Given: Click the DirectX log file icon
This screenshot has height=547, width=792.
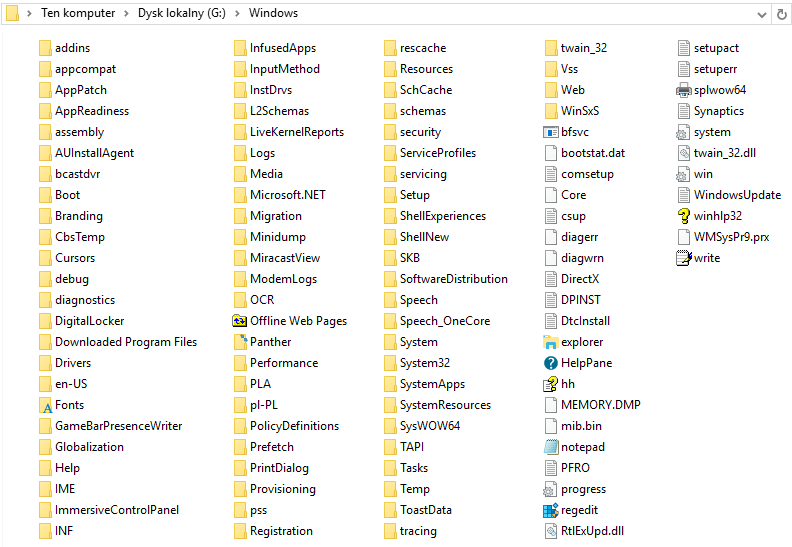Looking at the screenshot, I should click(550, 279).
